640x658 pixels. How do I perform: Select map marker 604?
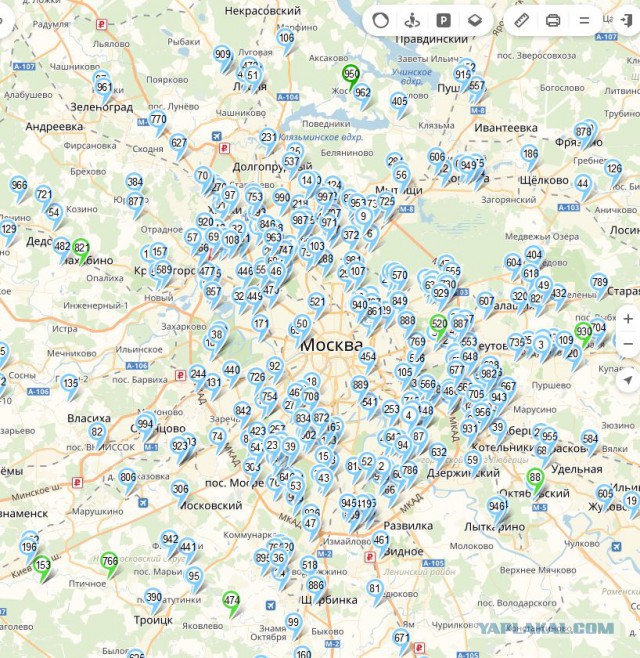coord(513,263)
